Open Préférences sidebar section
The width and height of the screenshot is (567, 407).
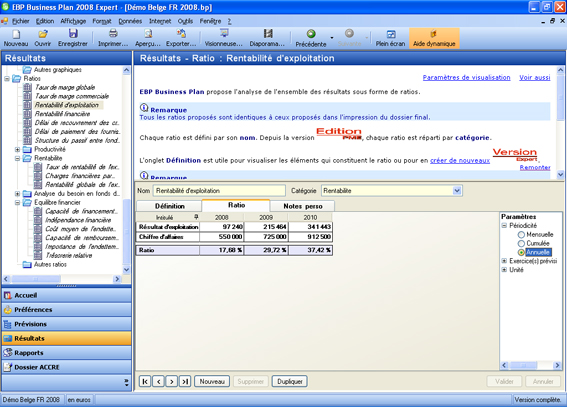[67, 310]
